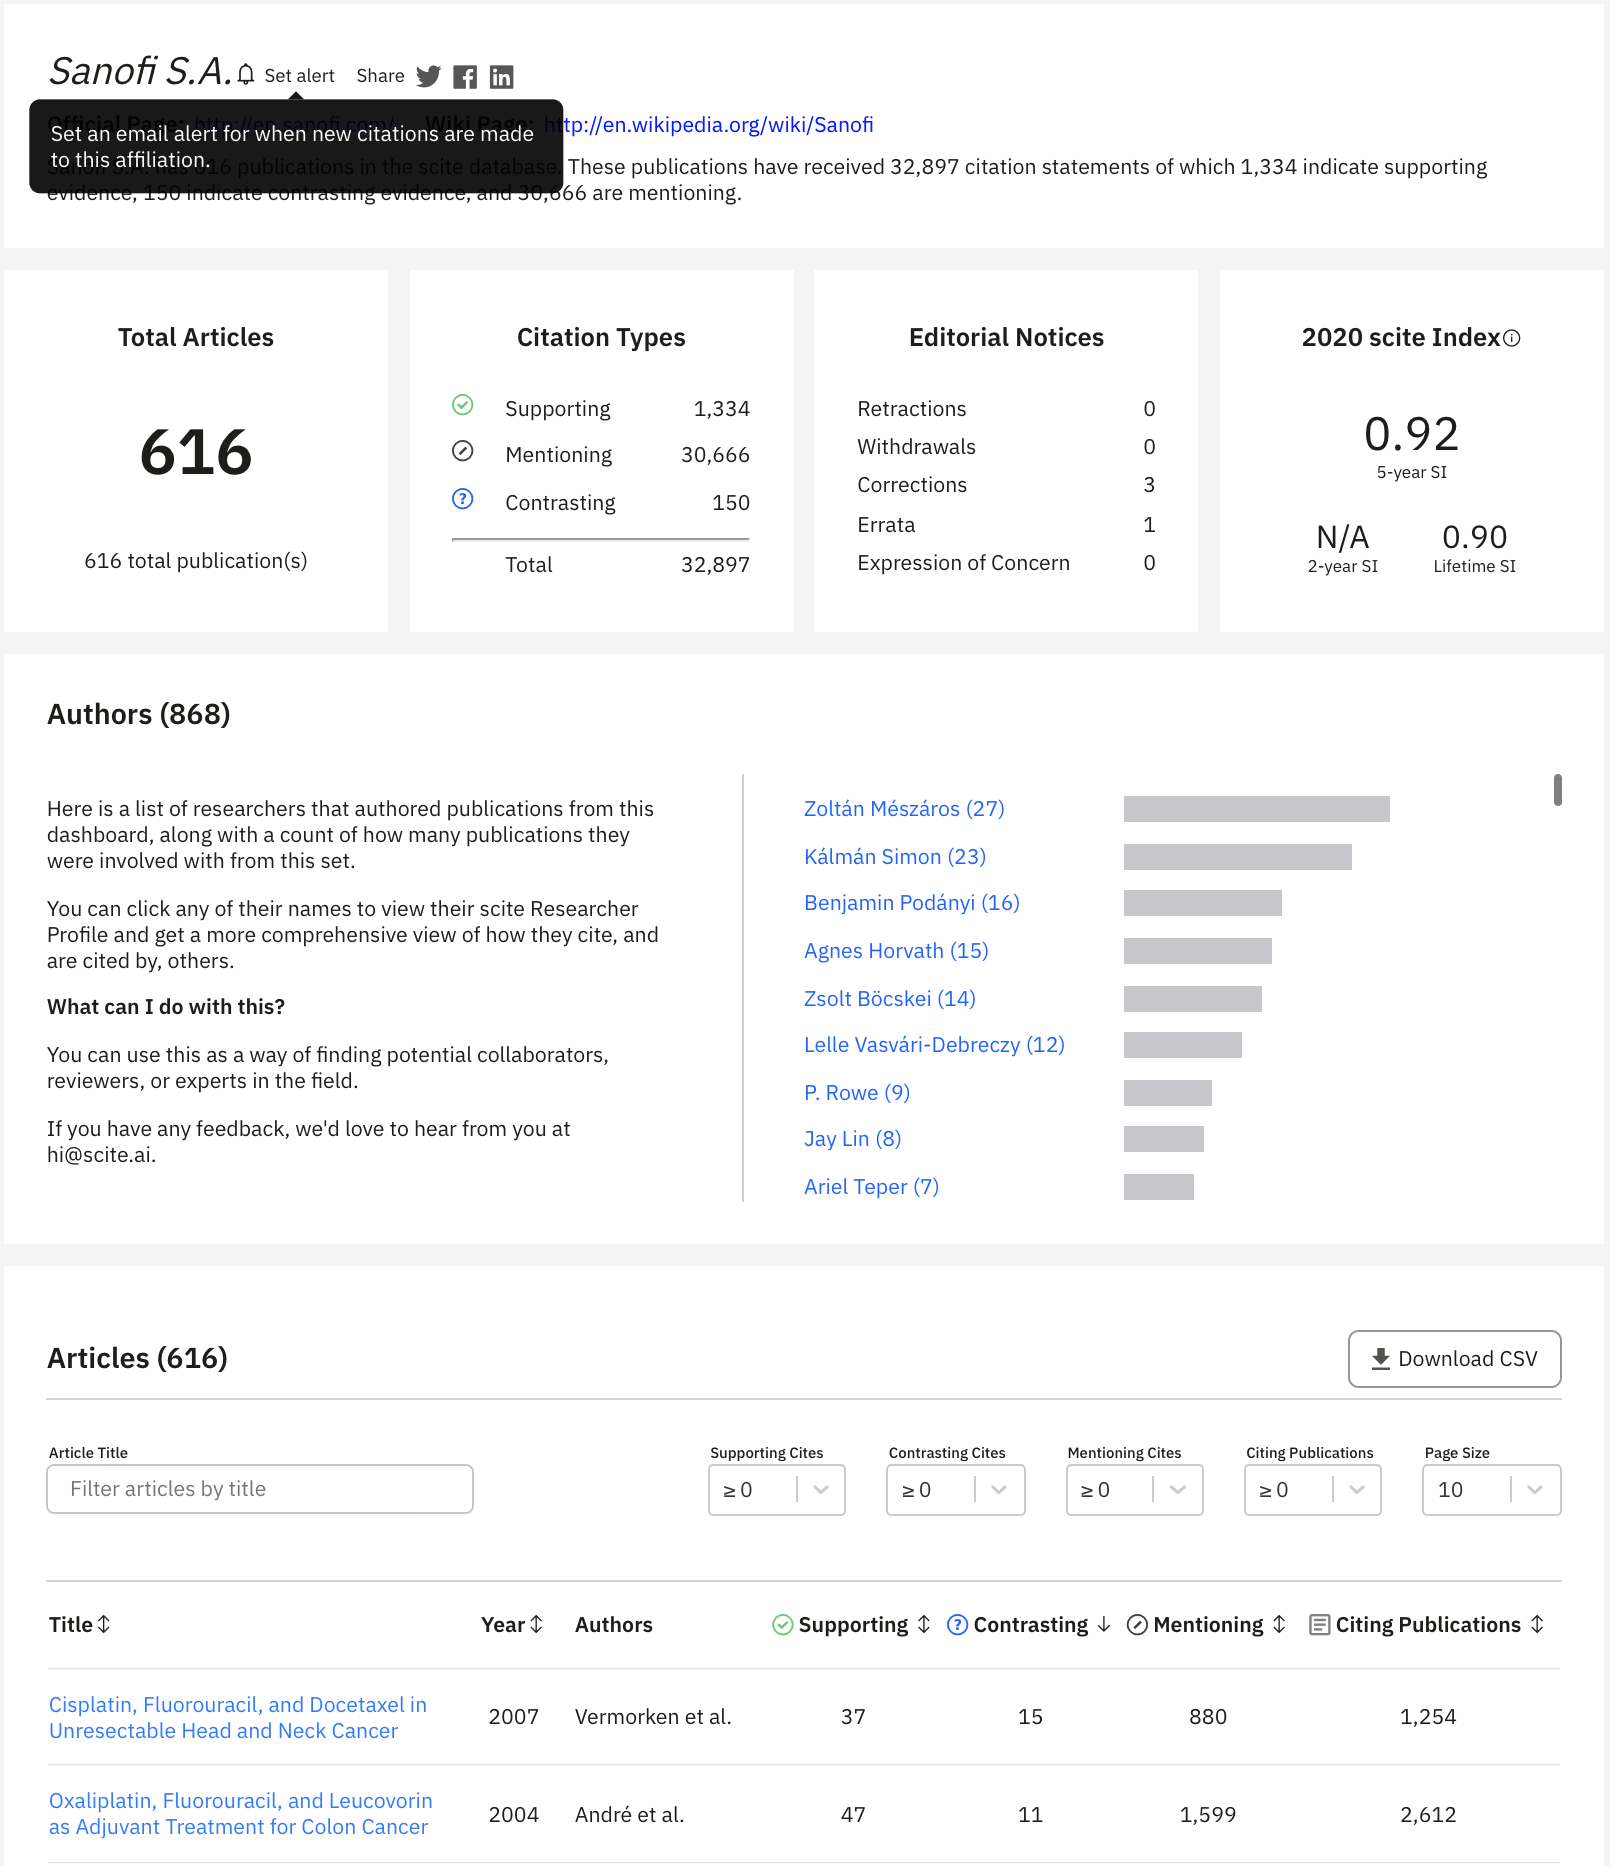Screen dimensions: 1610x1866
Task: Click the Total 32,897 citation count
Action: 715,565
